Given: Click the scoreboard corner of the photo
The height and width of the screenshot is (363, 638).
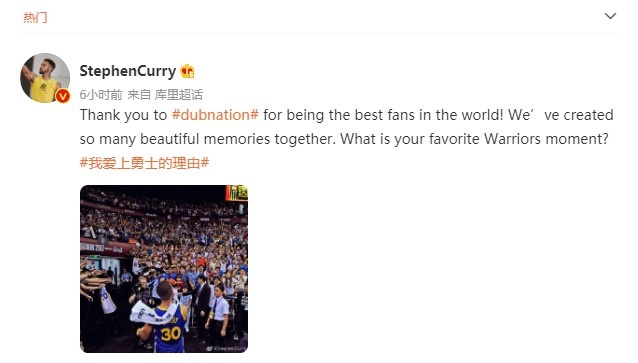Looking at the screenshot, I should point(236,193).
